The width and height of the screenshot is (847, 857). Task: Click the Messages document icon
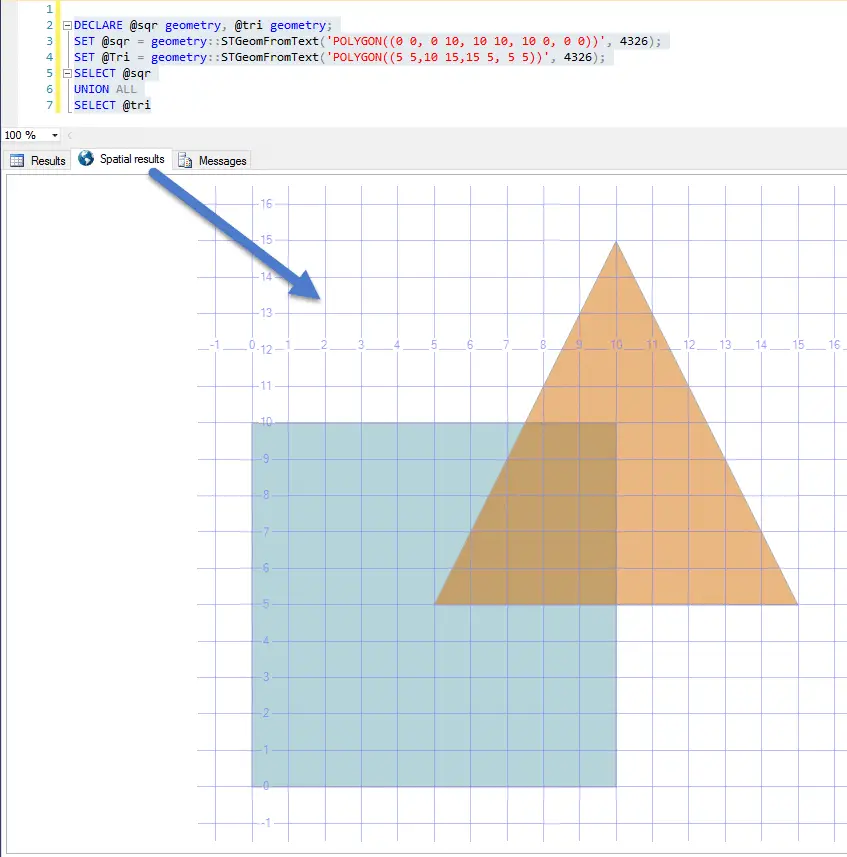point(185,160)
